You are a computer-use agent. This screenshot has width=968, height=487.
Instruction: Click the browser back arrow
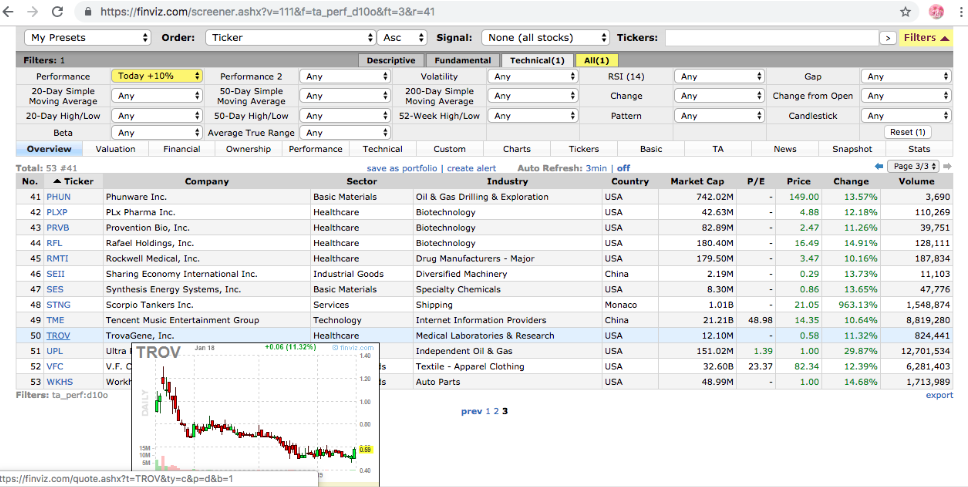[9, 12]
